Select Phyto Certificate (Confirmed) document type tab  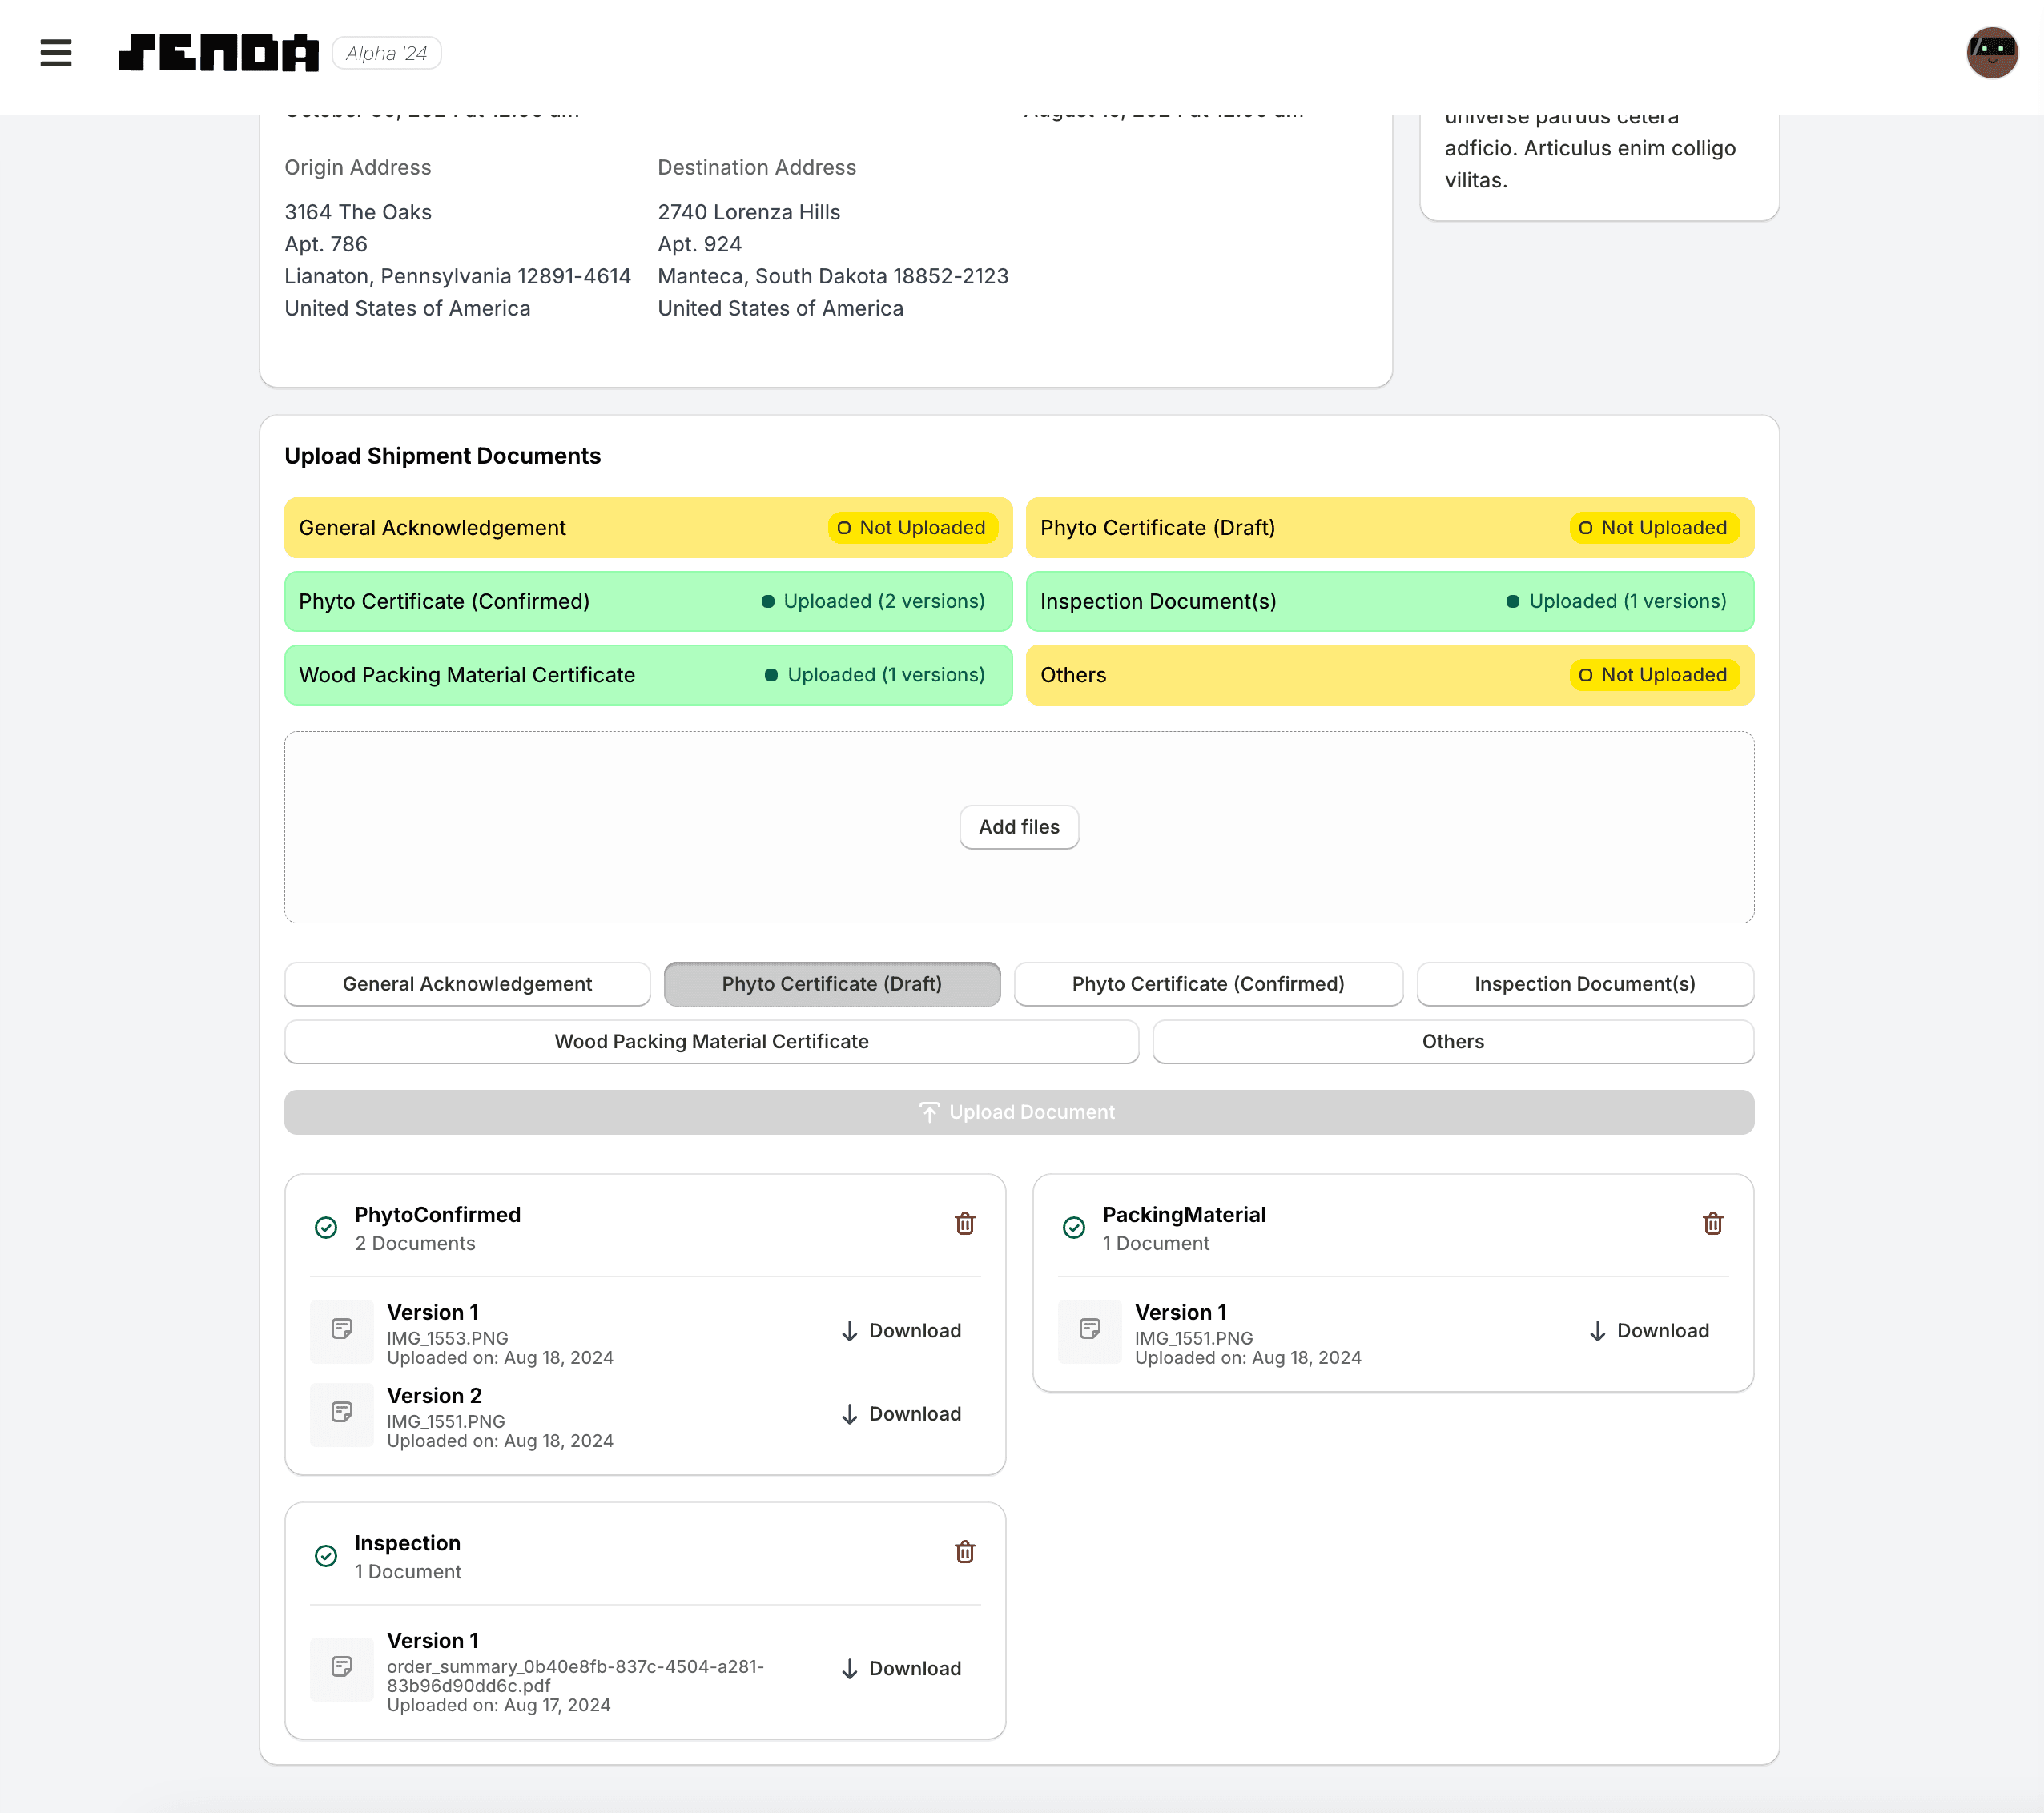[1207, 983]
